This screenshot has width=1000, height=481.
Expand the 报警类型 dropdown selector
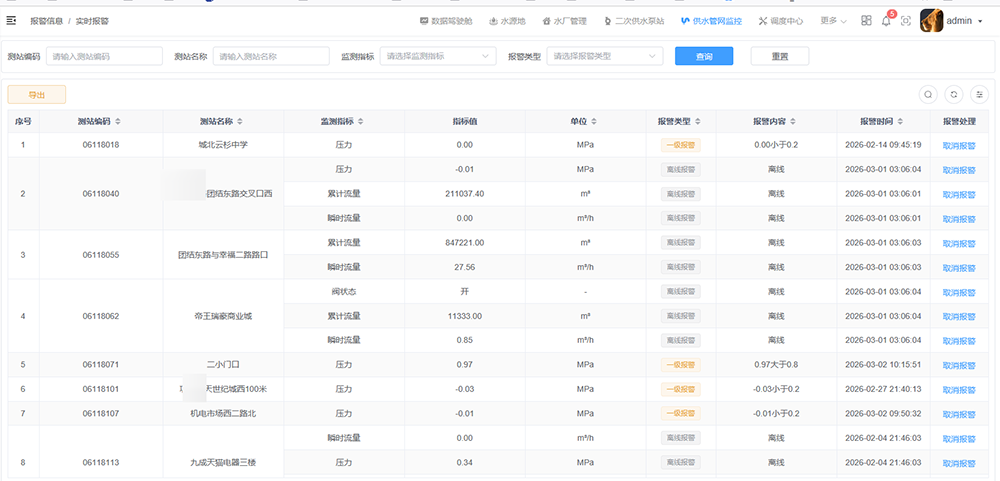(x=604, y=57)
